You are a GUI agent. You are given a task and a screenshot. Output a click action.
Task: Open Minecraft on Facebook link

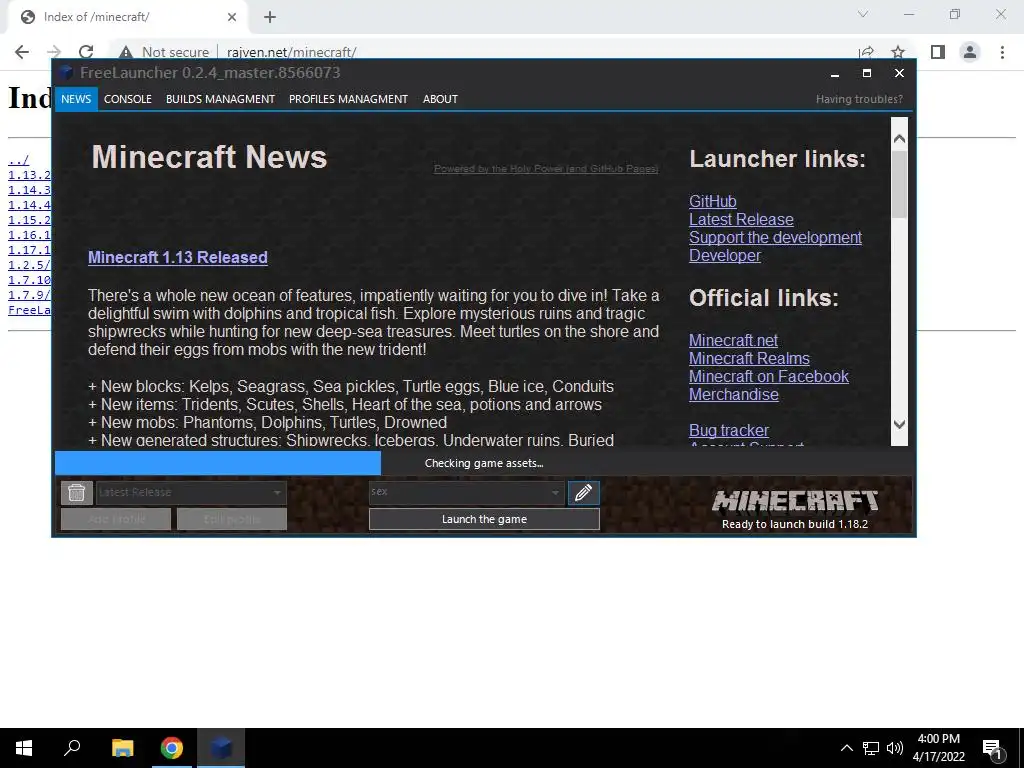pyautogui.click(x=769, y=377)
